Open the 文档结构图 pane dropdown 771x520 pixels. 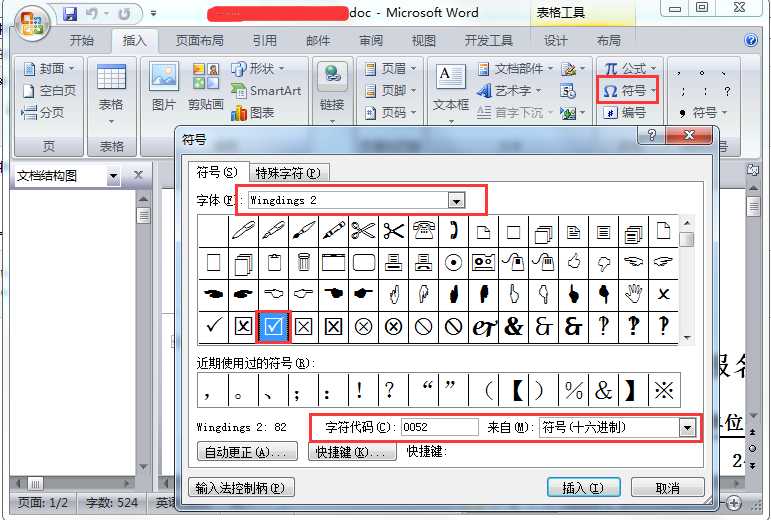coord(114,175)
